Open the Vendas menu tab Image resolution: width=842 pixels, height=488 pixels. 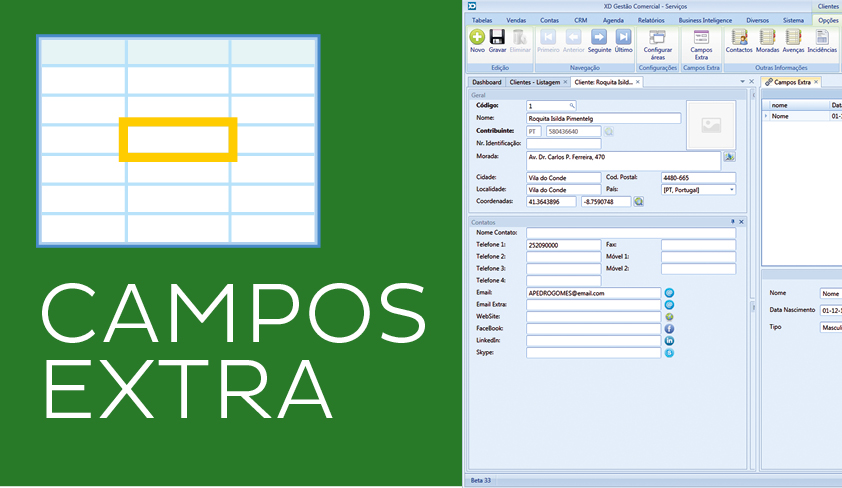(516, 20)
